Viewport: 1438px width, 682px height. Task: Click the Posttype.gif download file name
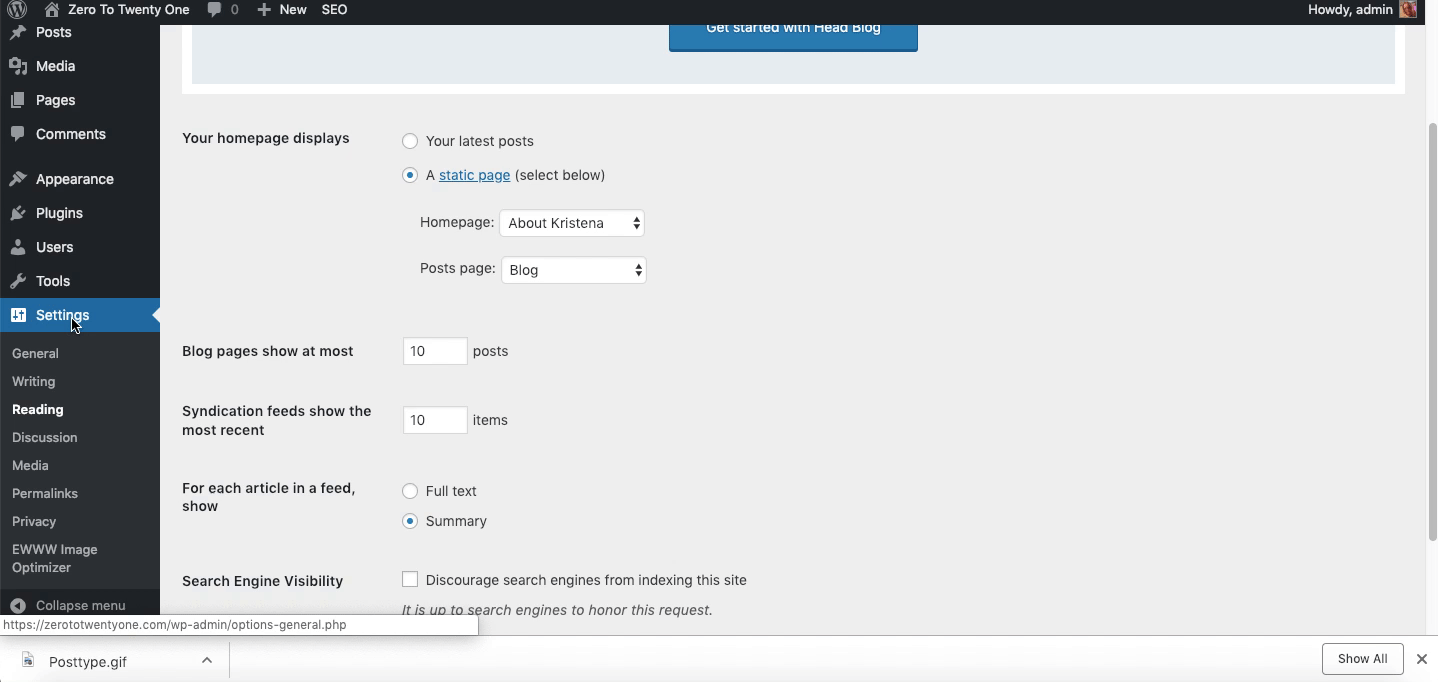point(88,661)
